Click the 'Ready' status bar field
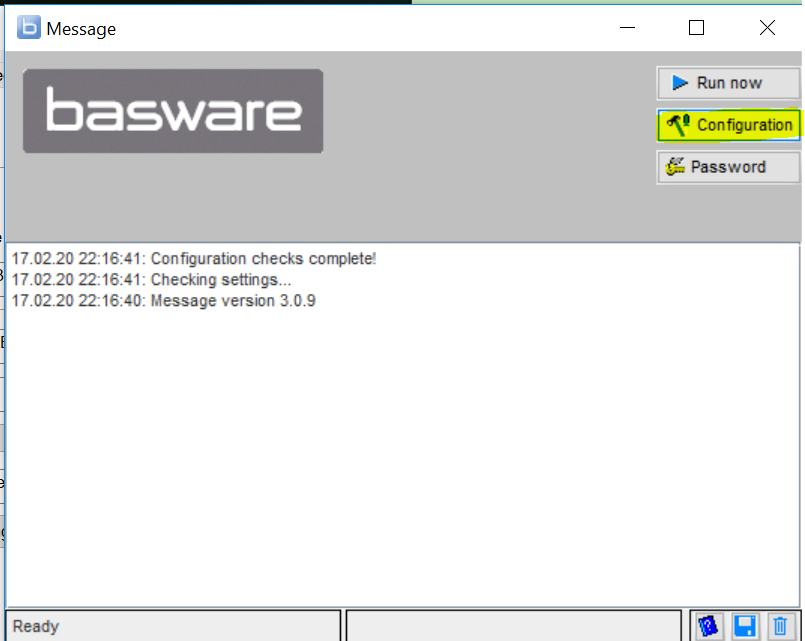The width and height of the screenshot is (805, 641). click(x=173, y=626)
